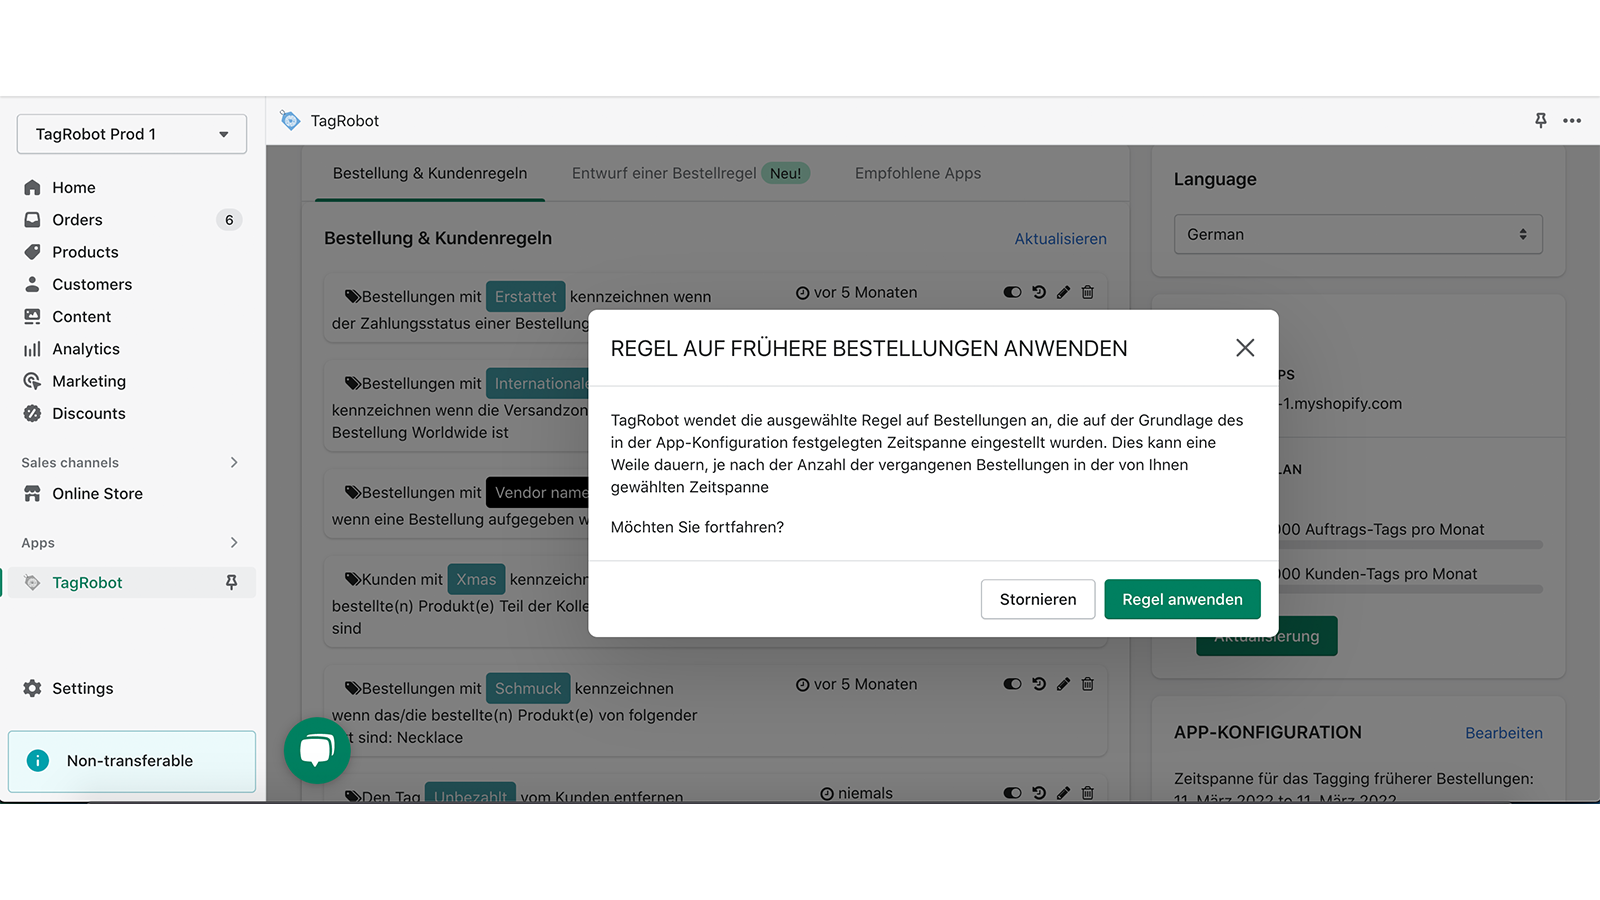Click the Non-transferable info banner

[132, 761]
